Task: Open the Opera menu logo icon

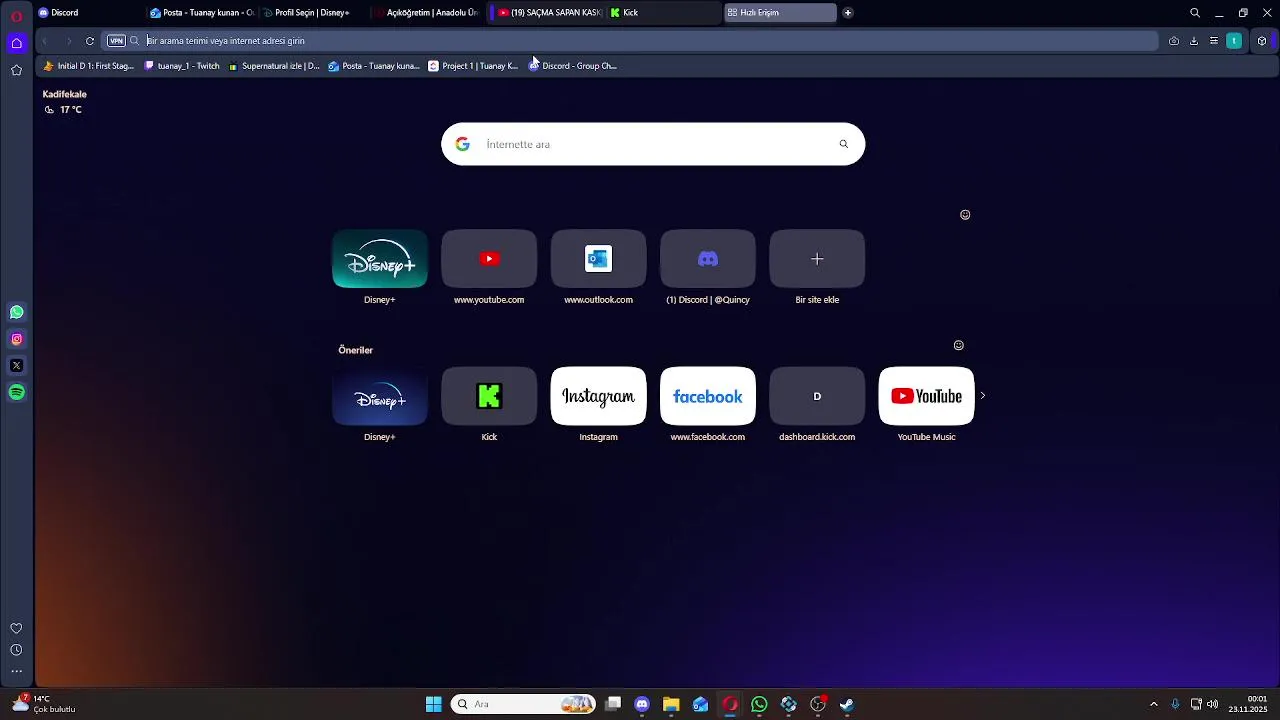Action: pos(16,16)
